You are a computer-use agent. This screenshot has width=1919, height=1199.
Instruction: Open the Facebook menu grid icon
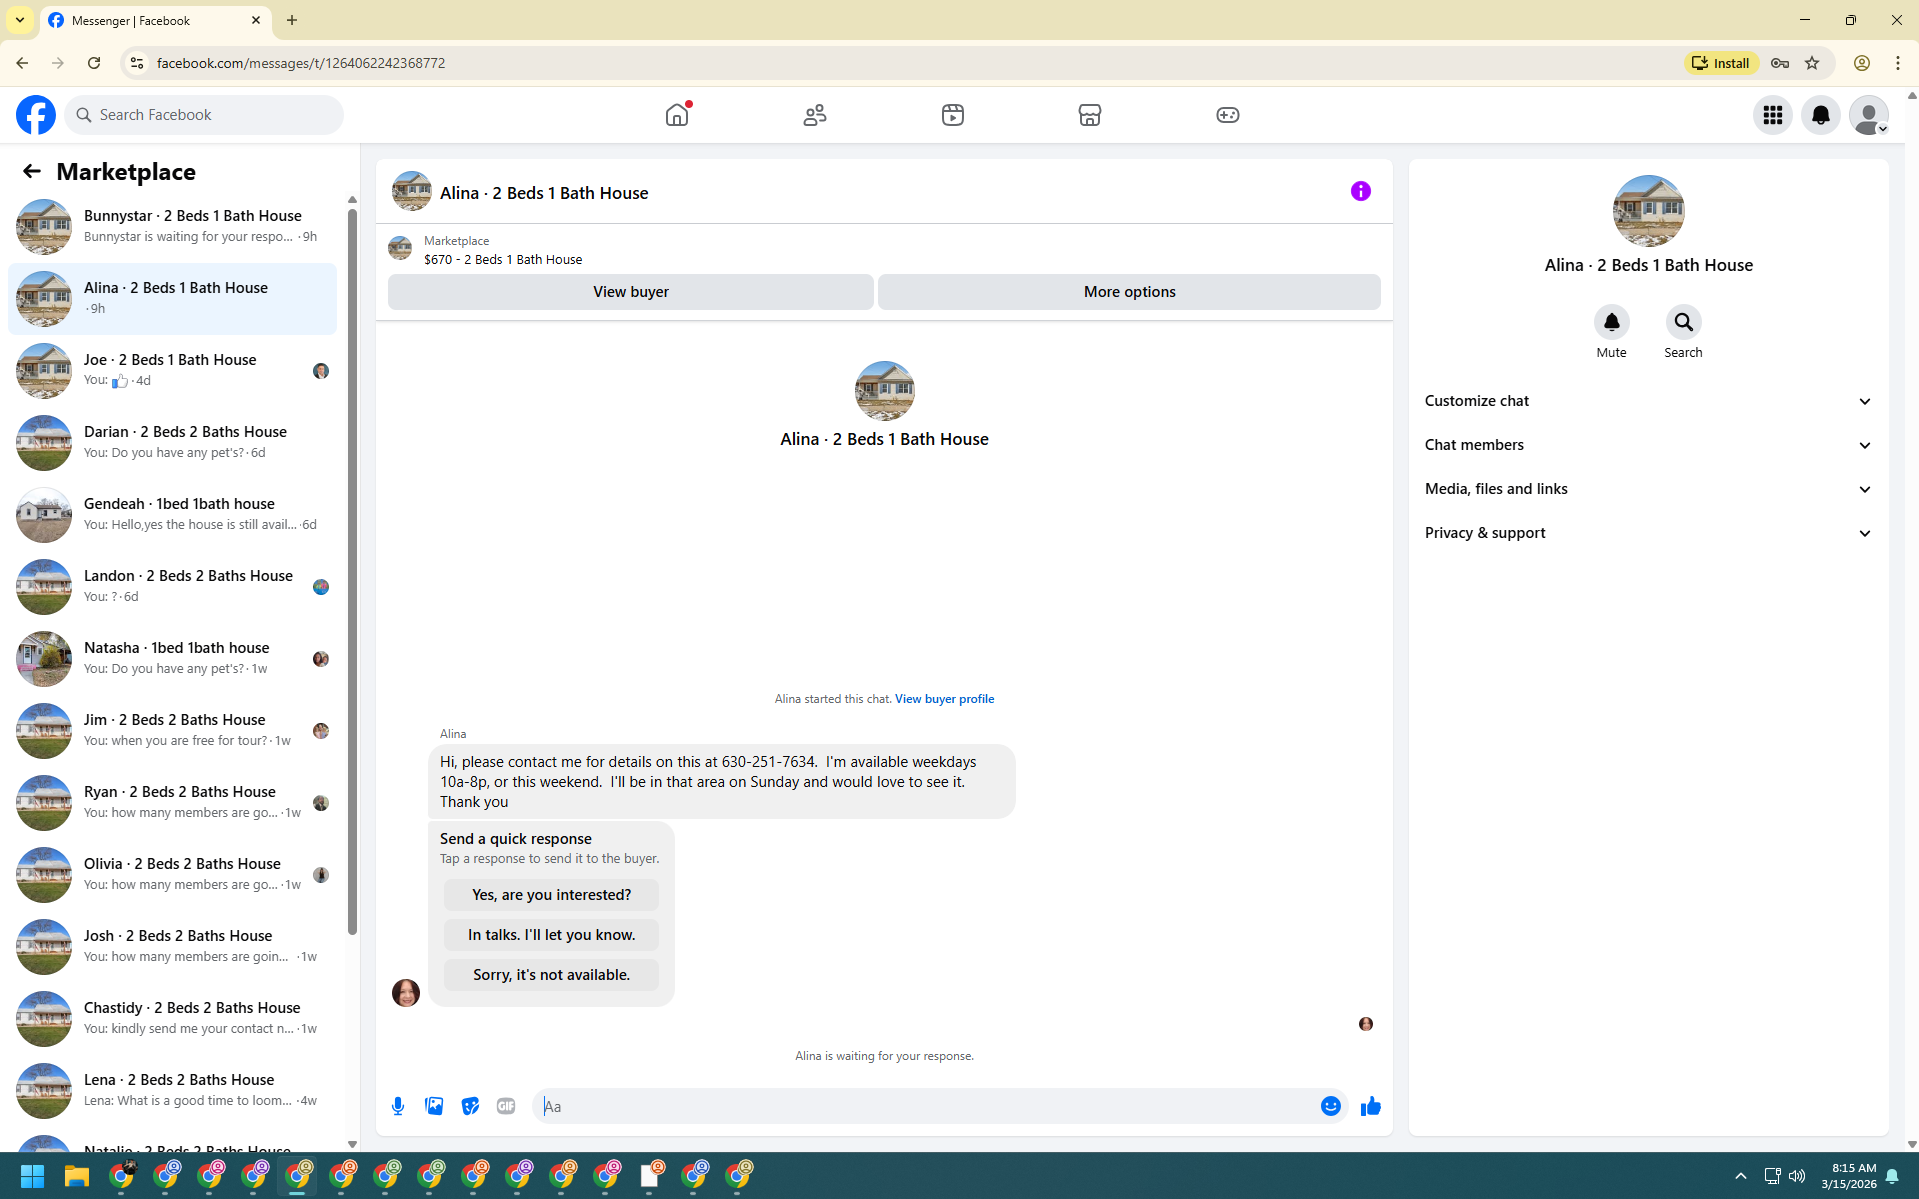coord(1773,115)
